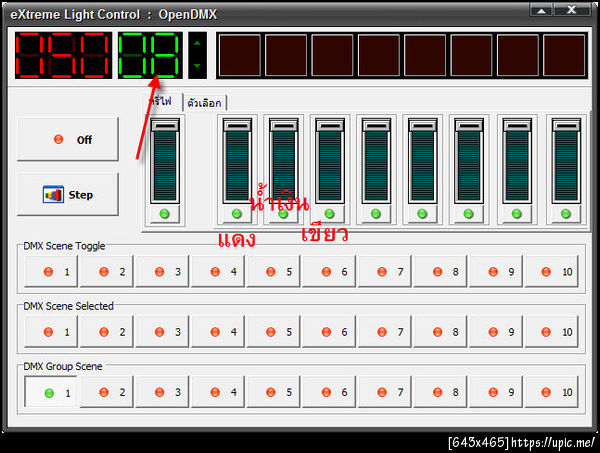Toggle DMX Scene Toggle button 9

click(x=496, y=272)
